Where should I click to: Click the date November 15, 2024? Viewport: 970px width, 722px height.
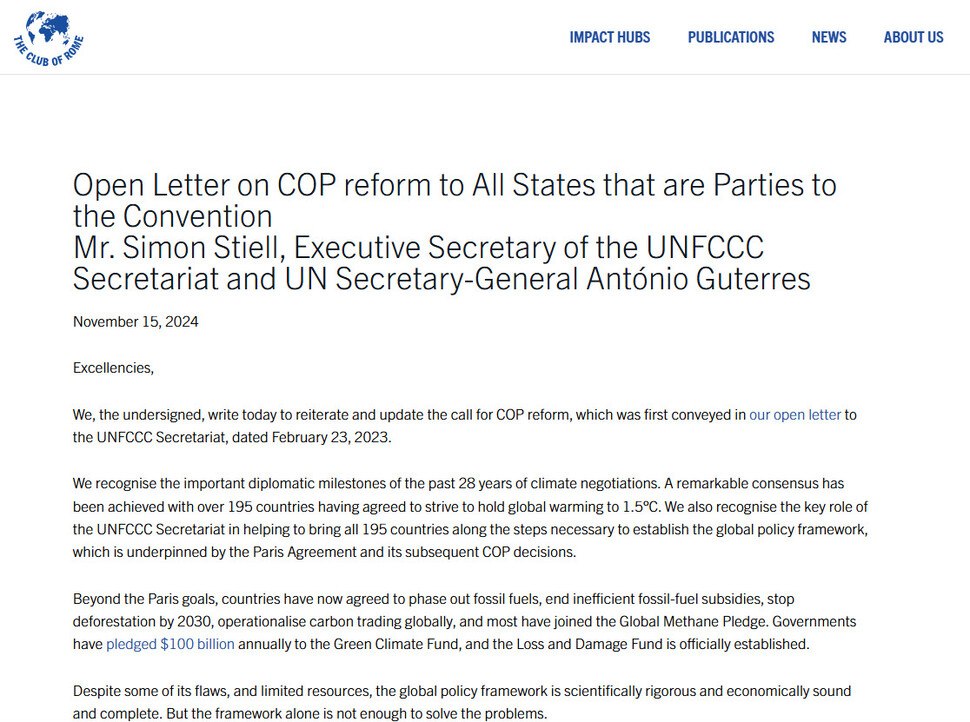(135, 321)
